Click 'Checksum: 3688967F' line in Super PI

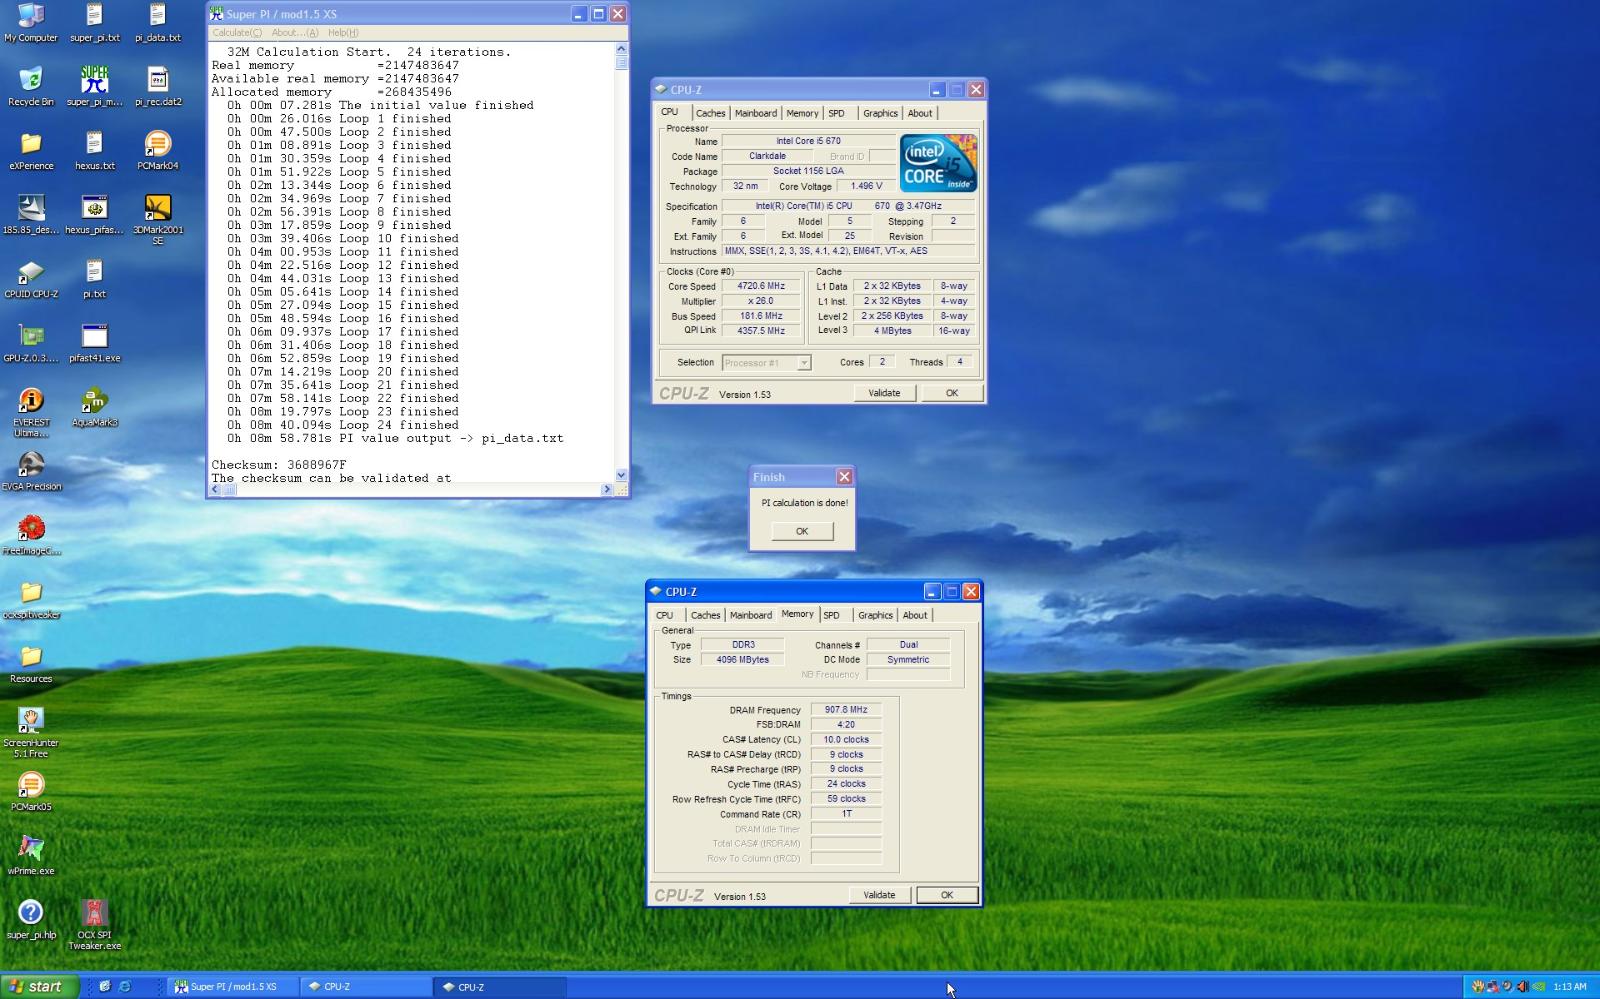pyautogui.click(x=279, y=465)
